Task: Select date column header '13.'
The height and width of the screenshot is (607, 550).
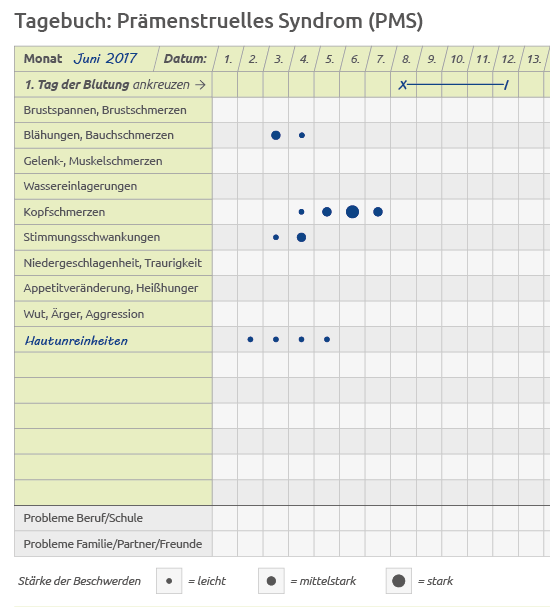Action: tap(534, 59)
